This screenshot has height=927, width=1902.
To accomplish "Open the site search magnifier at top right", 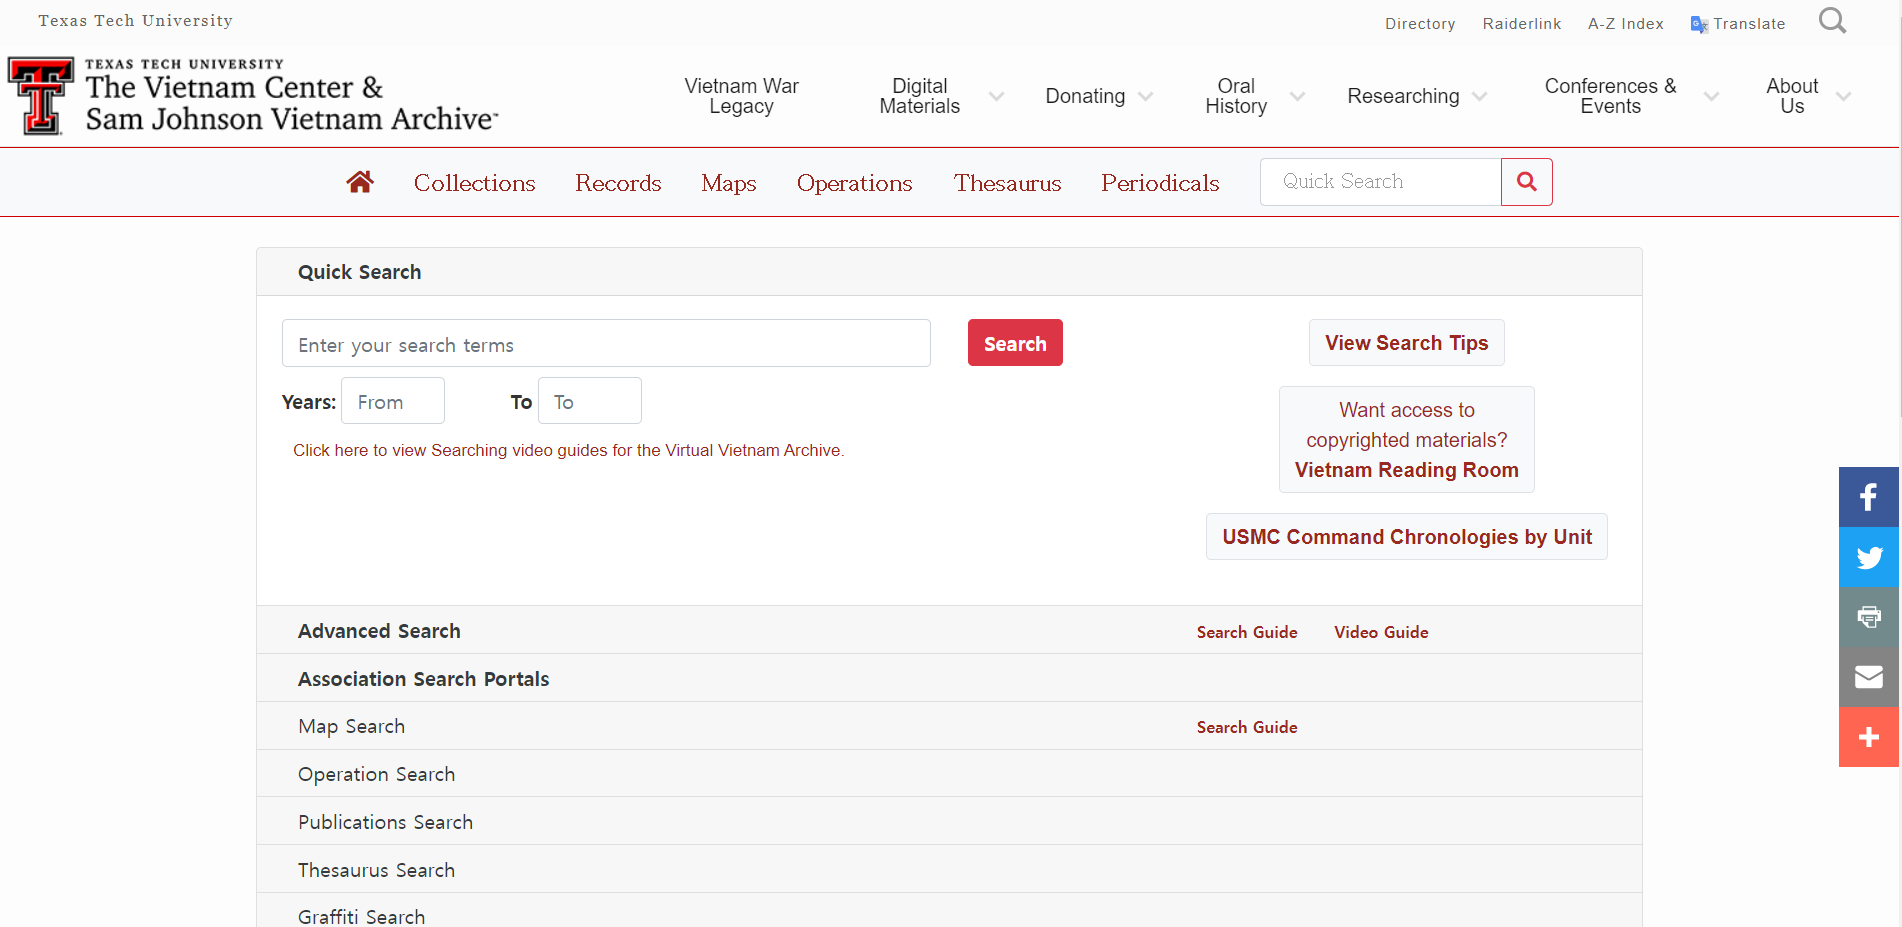I will 1832,21.
